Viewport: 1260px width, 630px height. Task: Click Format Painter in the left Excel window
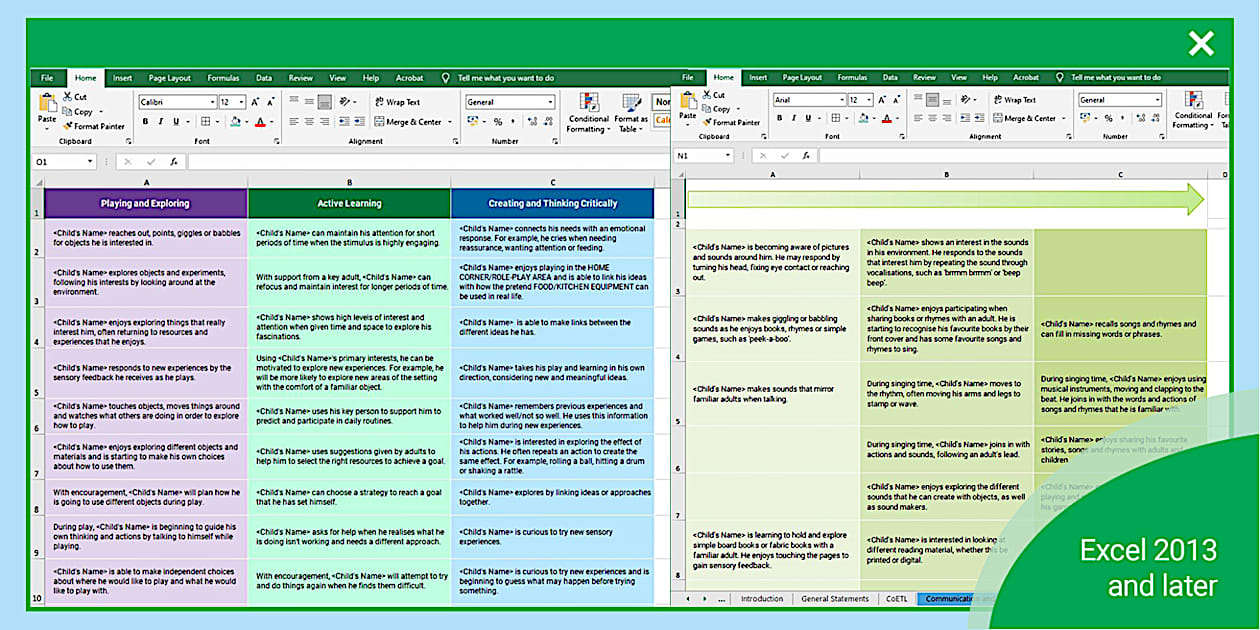coord(93,126)
